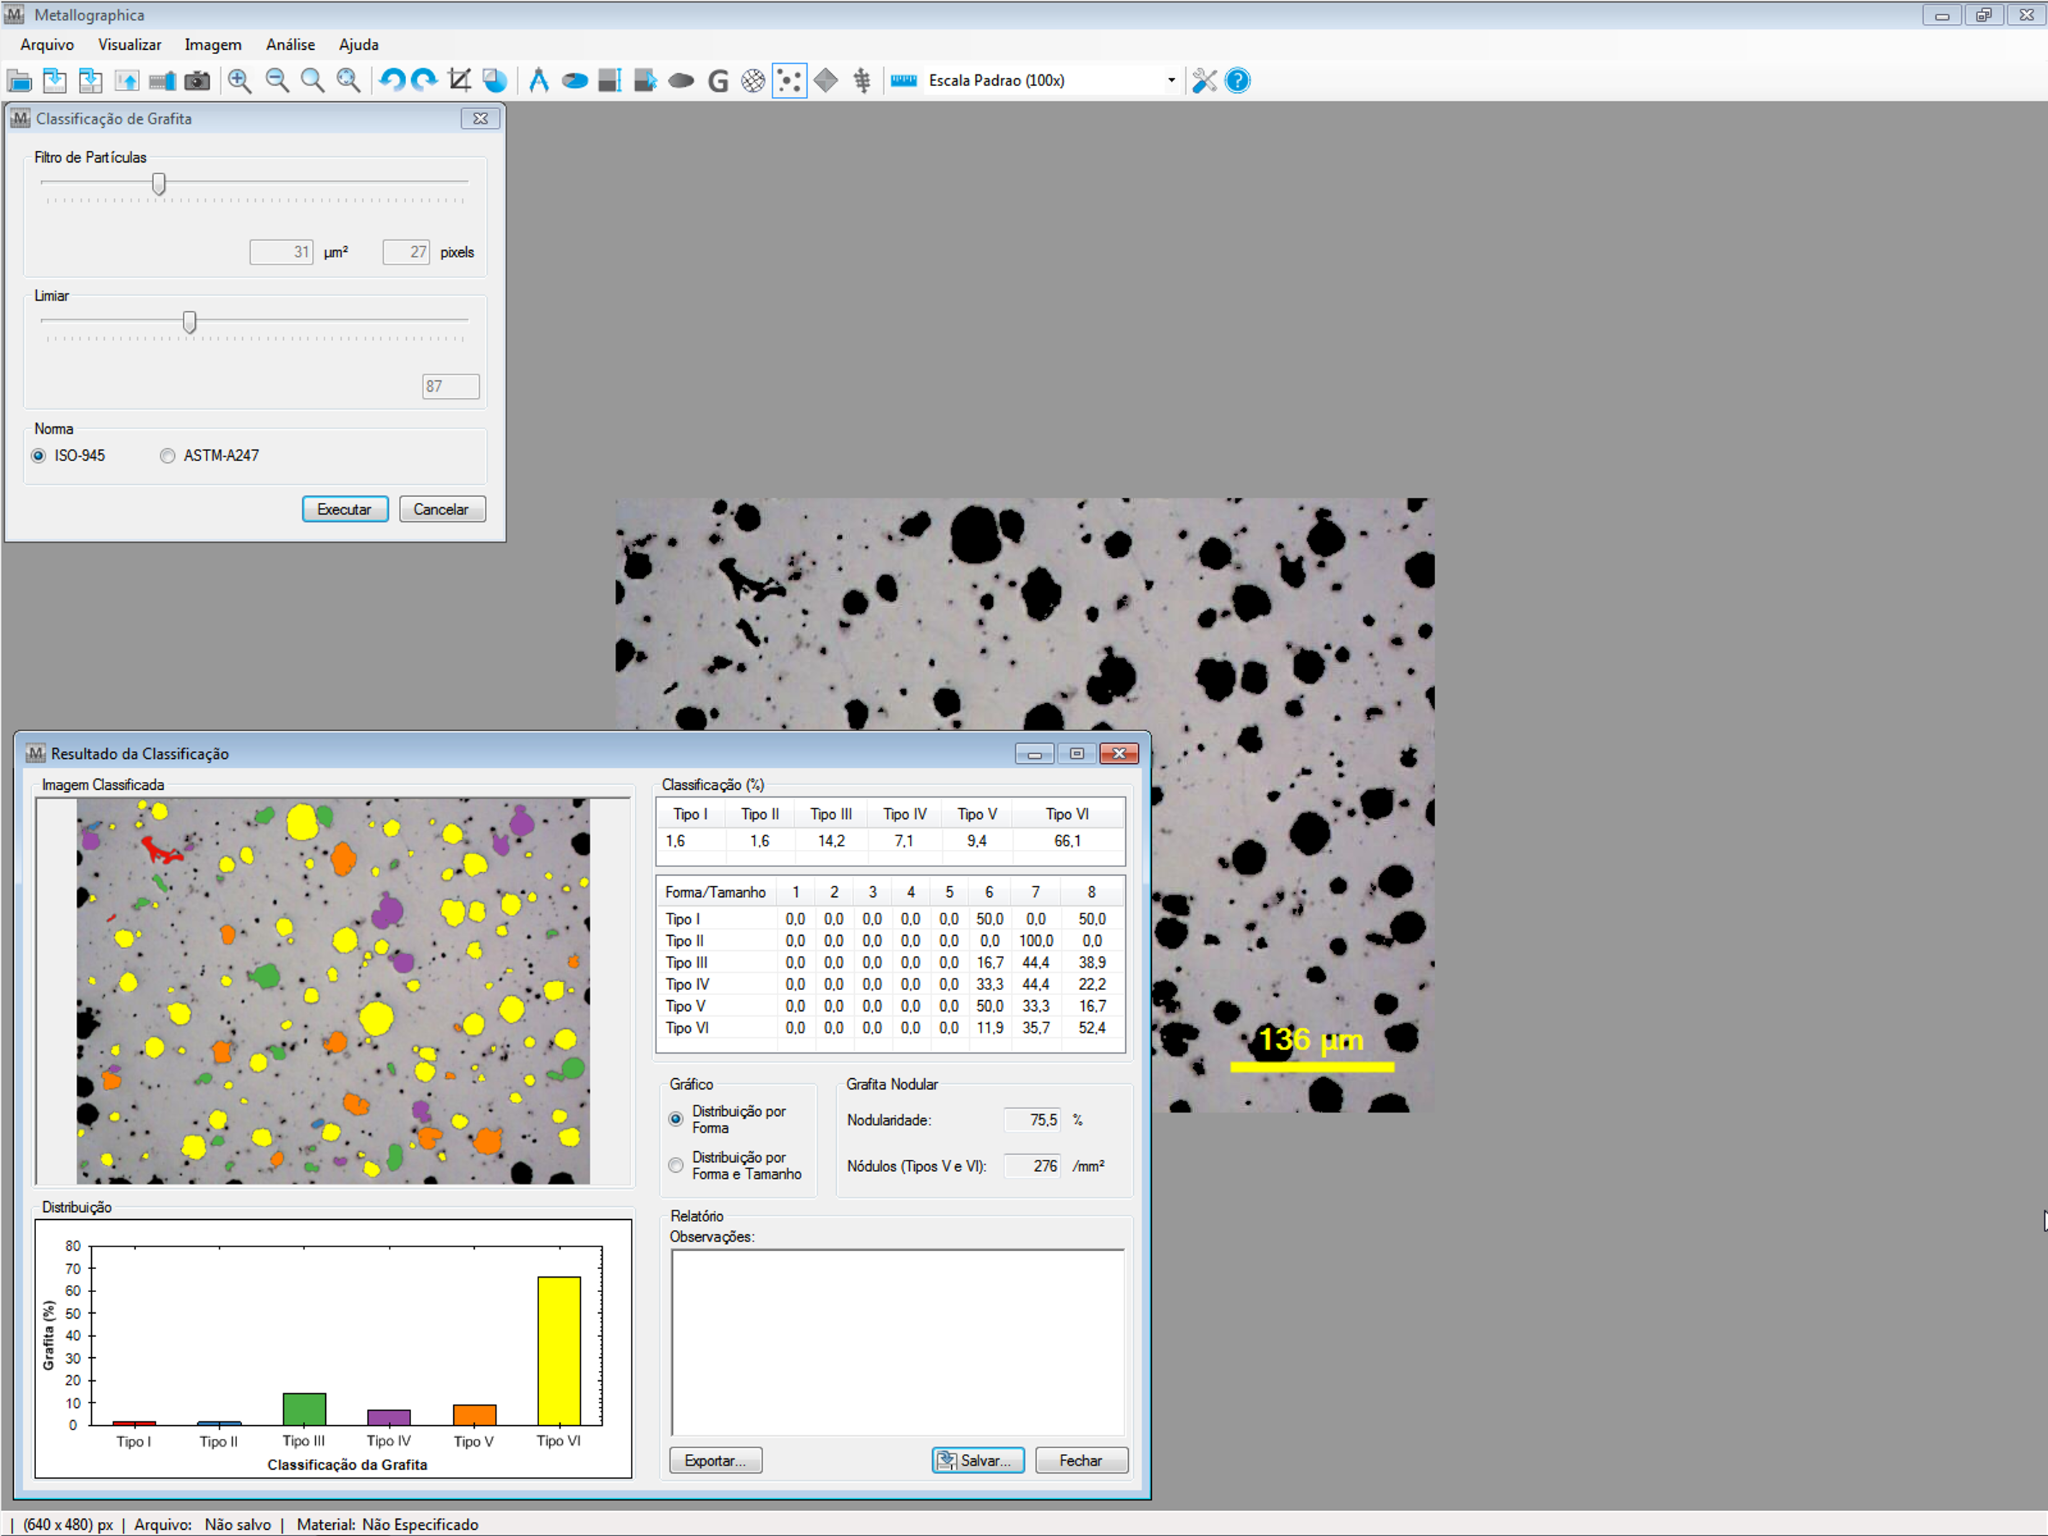Select Distribuição por Forma e Tamanho option

pyautogui.click(x=677, y=1165)
